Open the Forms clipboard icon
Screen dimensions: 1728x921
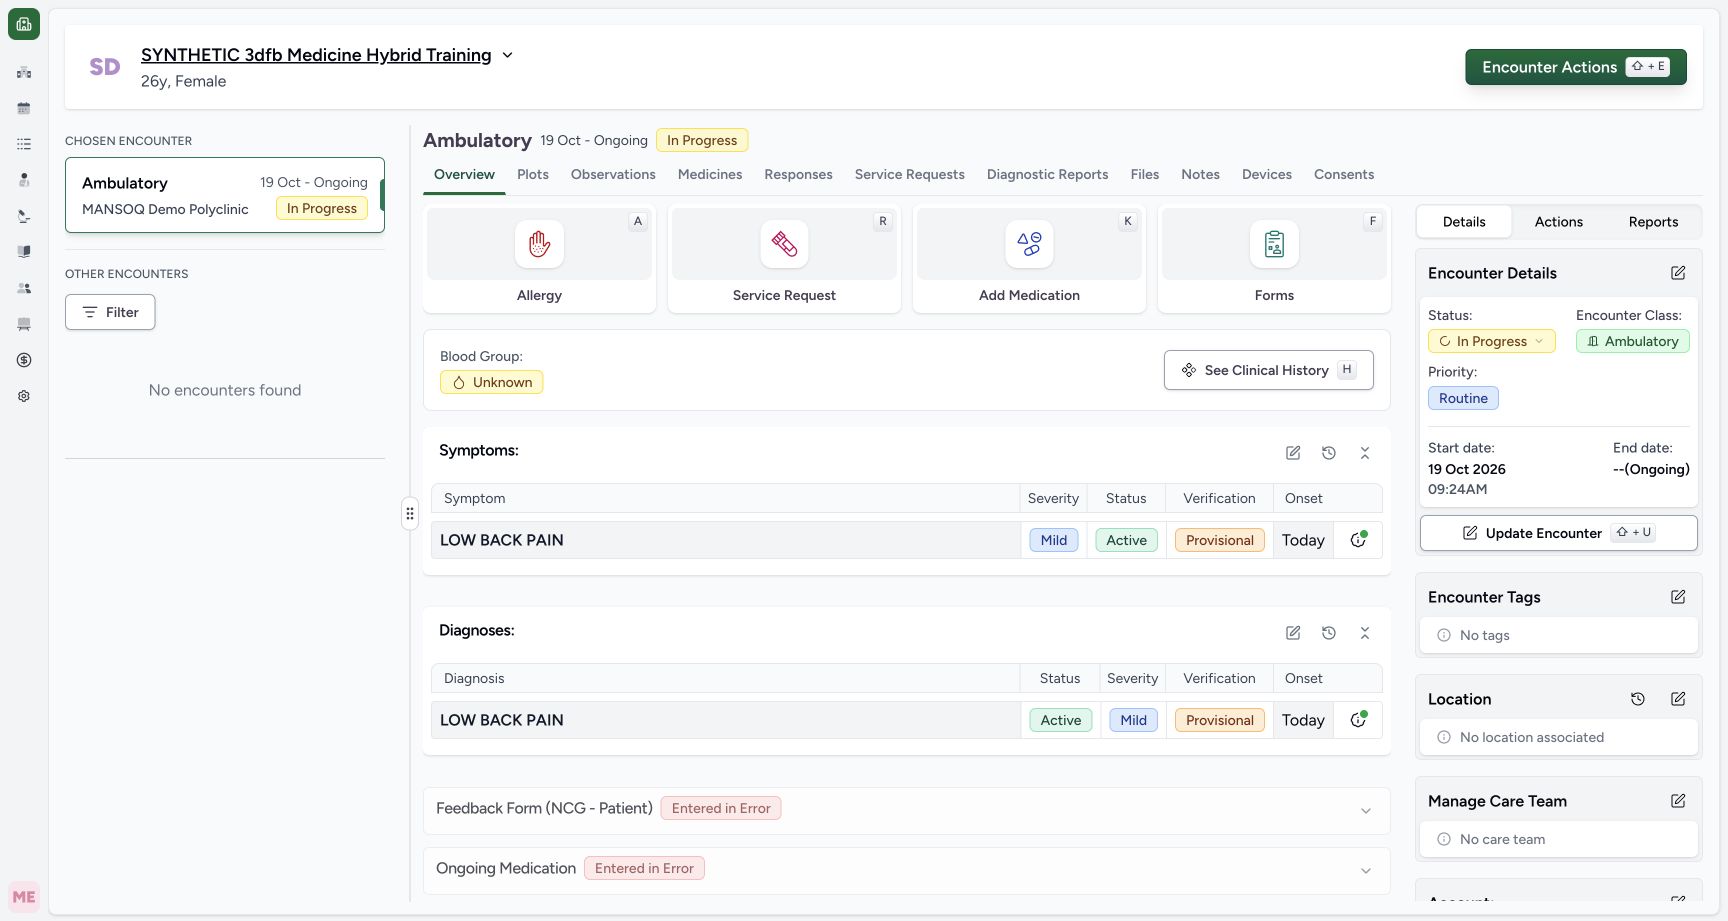(x=1274, y=244)
